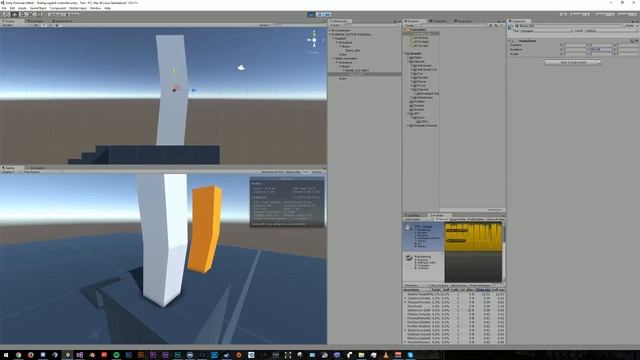The height and width of the screenshot is (360, 640).
Task: Open the File menu
Action: coord(4,8)
